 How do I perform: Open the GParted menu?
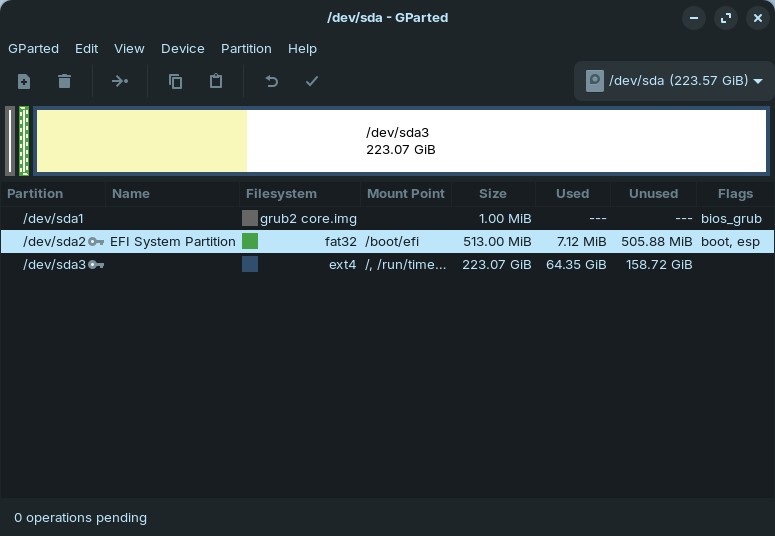(33, 48)
